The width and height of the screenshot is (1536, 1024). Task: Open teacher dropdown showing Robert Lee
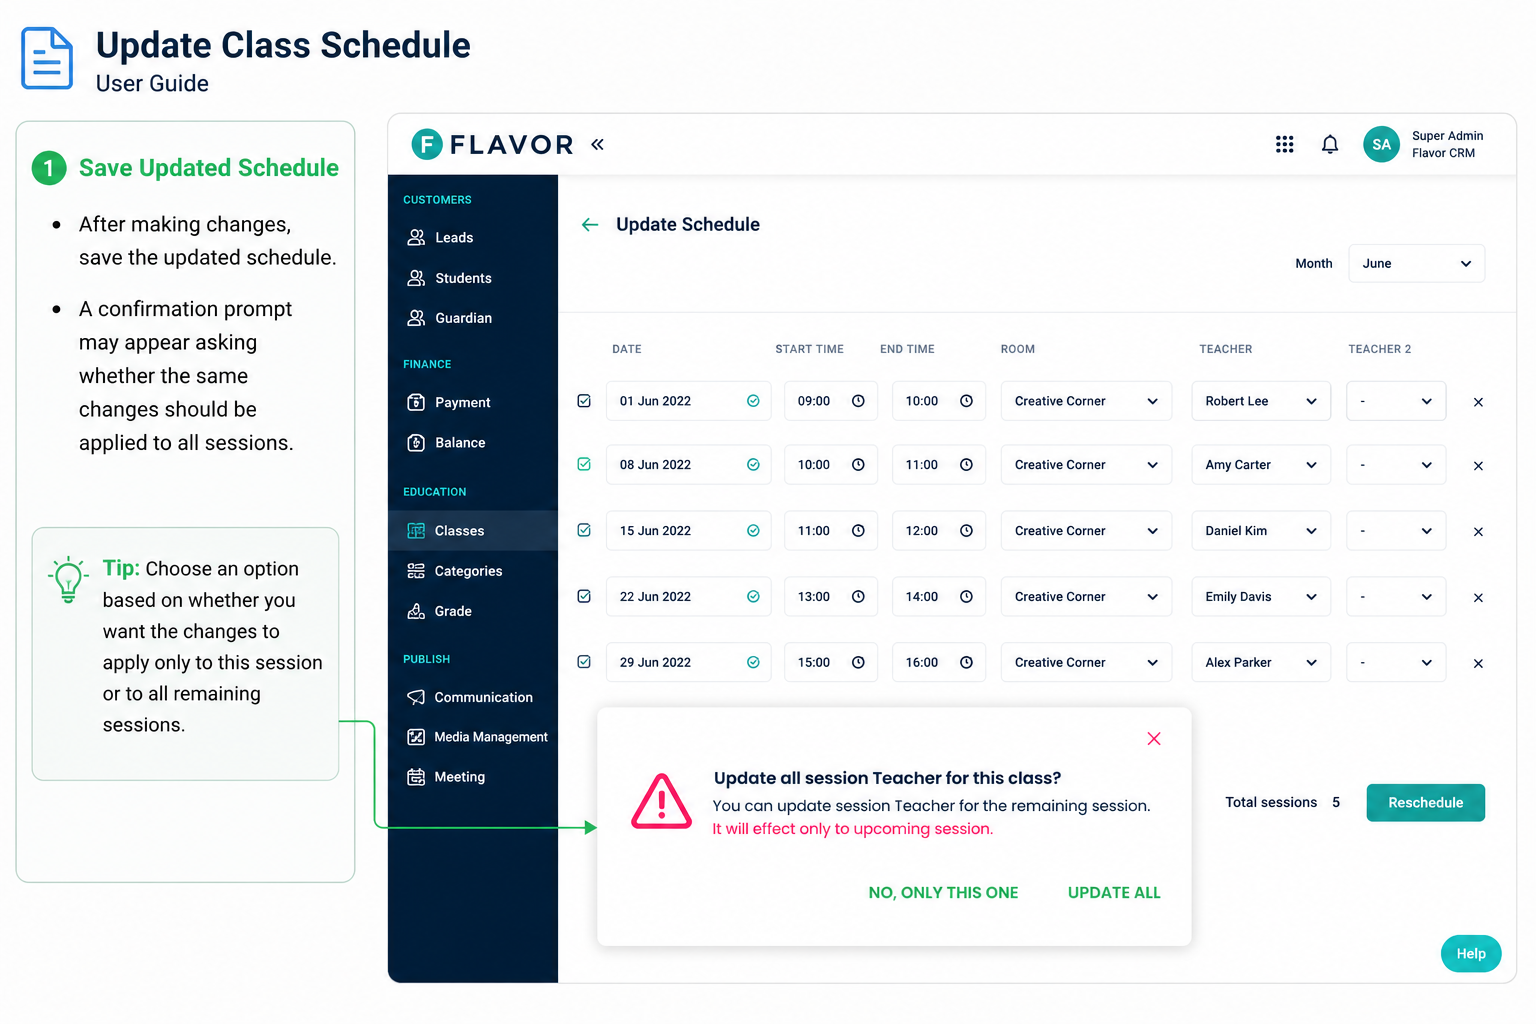tap(1261, 401)
